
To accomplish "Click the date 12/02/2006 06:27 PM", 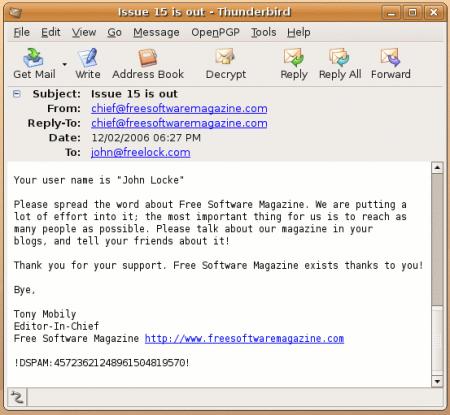I will [x=146, y=138].
